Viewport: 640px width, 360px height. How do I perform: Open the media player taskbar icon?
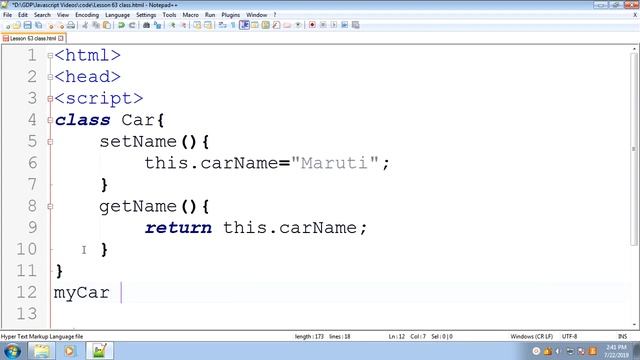pyautogui.click(x=69, y=351)
